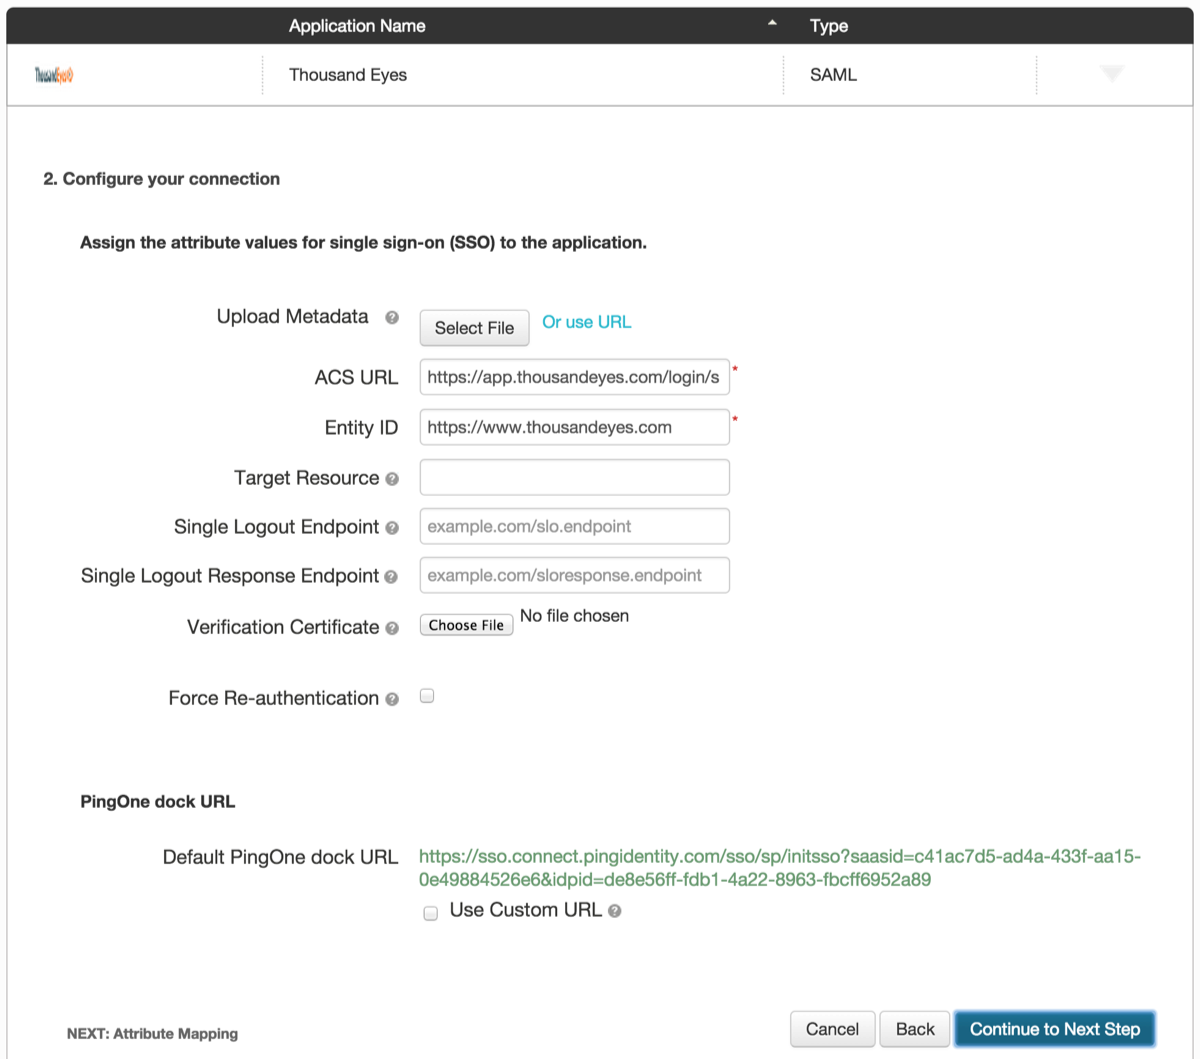The width and height of the screenshot is (1200, 1059).
Task: Open help for Upload Metadata
Action: pyautogui.click(x=392, y=318)
